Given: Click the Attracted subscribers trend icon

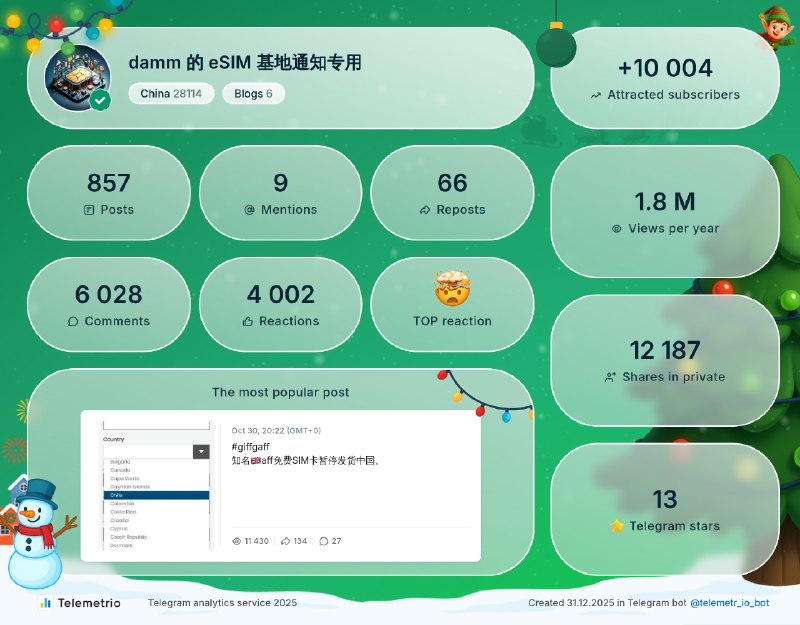Looking at the screenshot, I should 596,96.
